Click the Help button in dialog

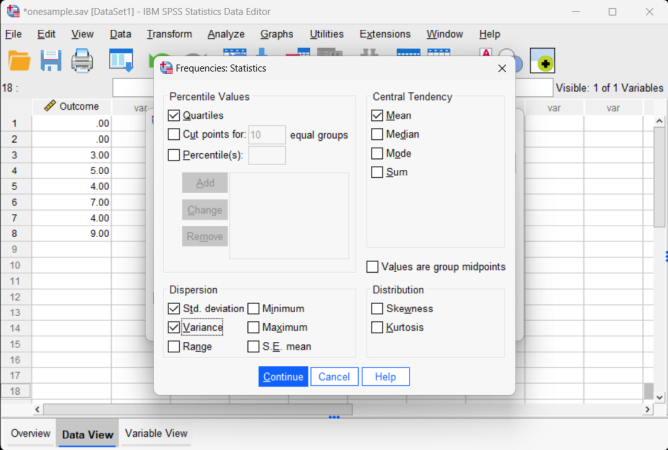[386, 377]
